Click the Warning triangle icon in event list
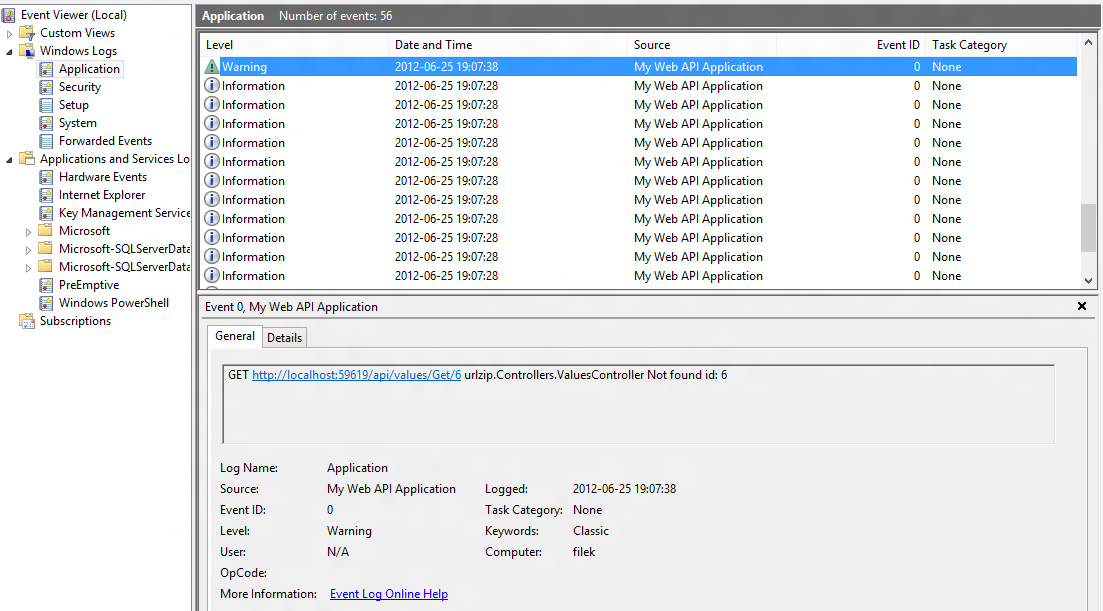Screen dimensions: 1103x611 tap(212, 67)
